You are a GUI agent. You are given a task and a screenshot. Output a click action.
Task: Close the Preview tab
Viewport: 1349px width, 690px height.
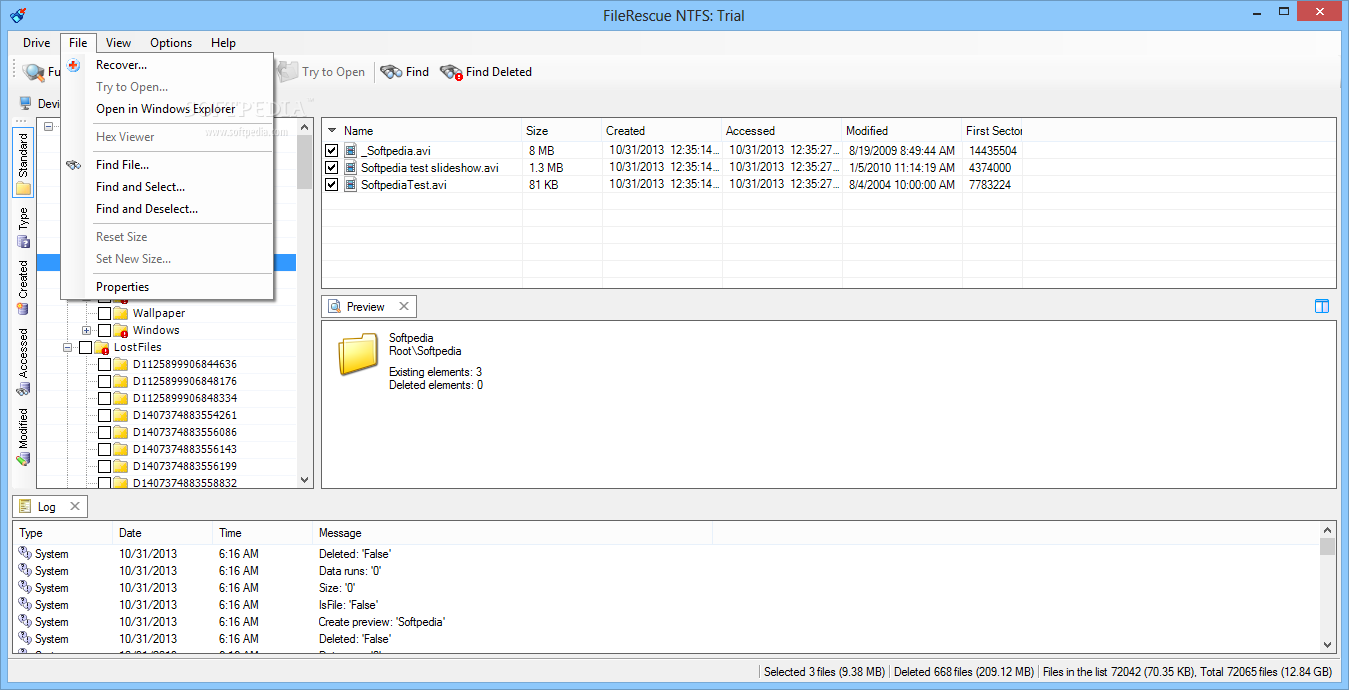(x=404, y=307)
